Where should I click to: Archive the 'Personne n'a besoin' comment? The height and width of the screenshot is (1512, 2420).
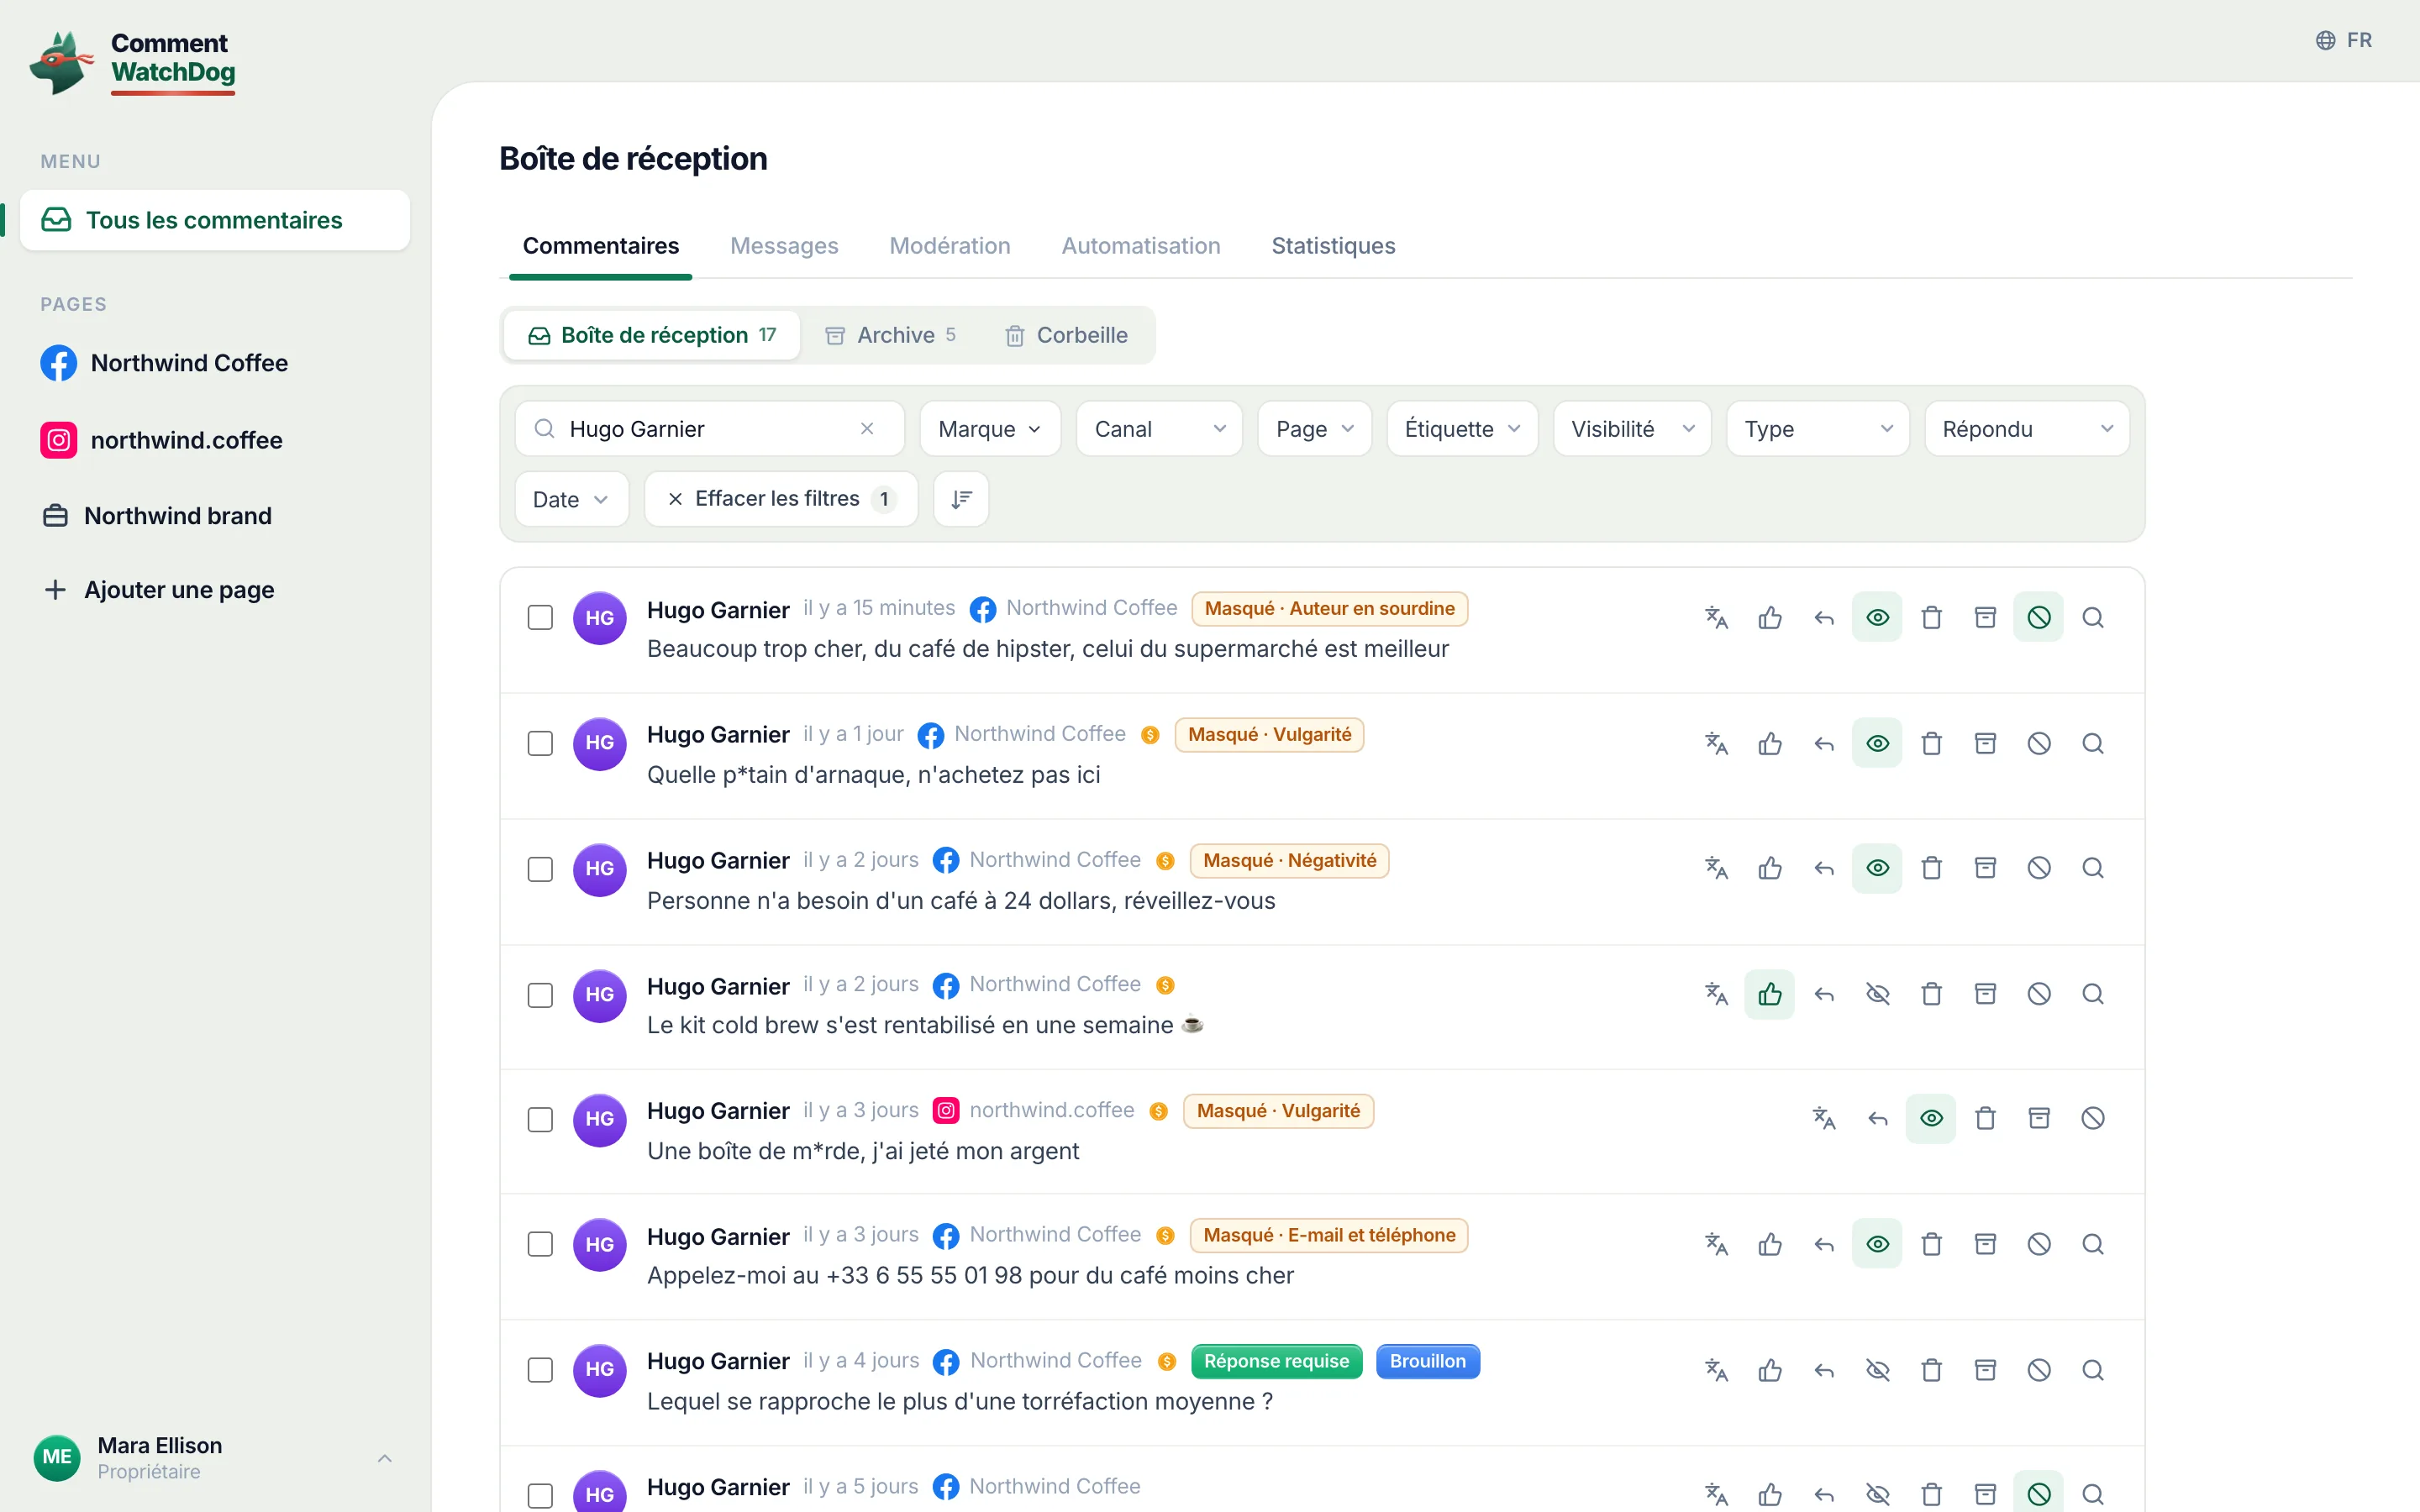point(1986,868)
